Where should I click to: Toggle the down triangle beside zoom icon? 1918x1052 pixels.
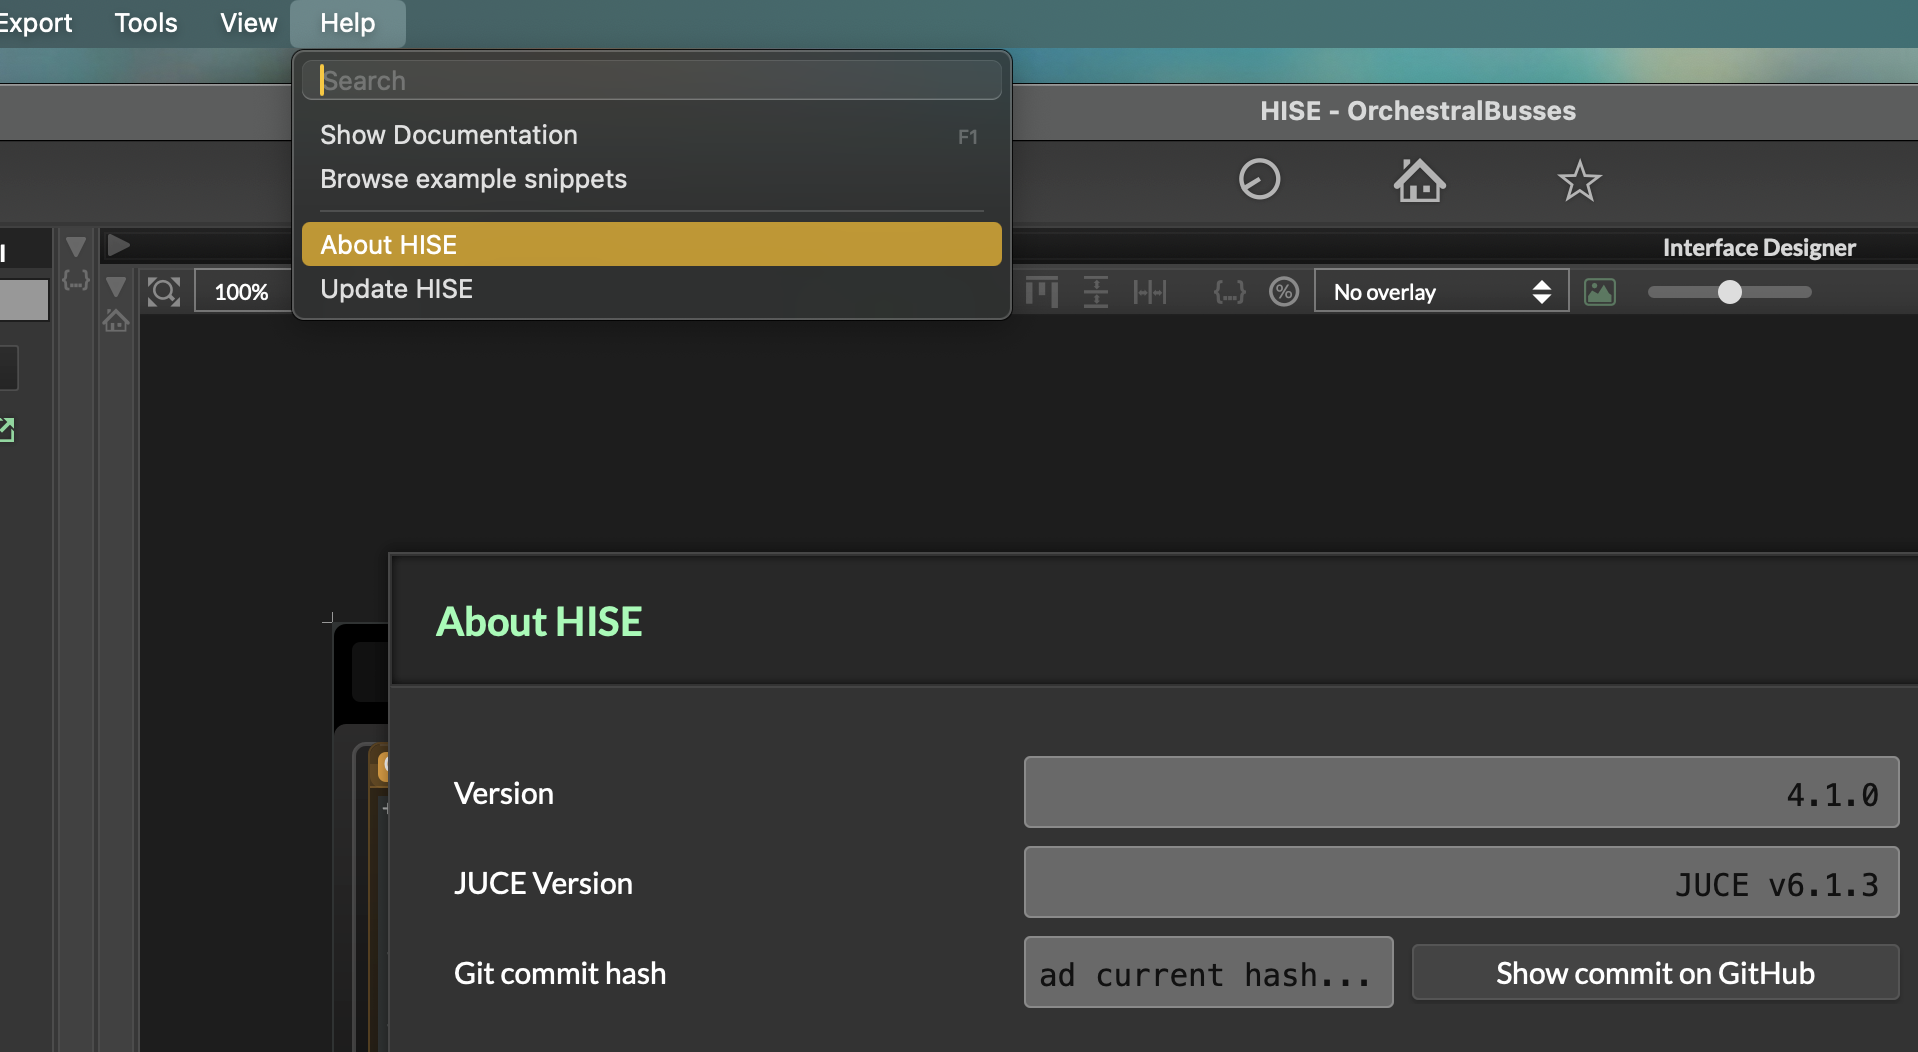(116, 288)
